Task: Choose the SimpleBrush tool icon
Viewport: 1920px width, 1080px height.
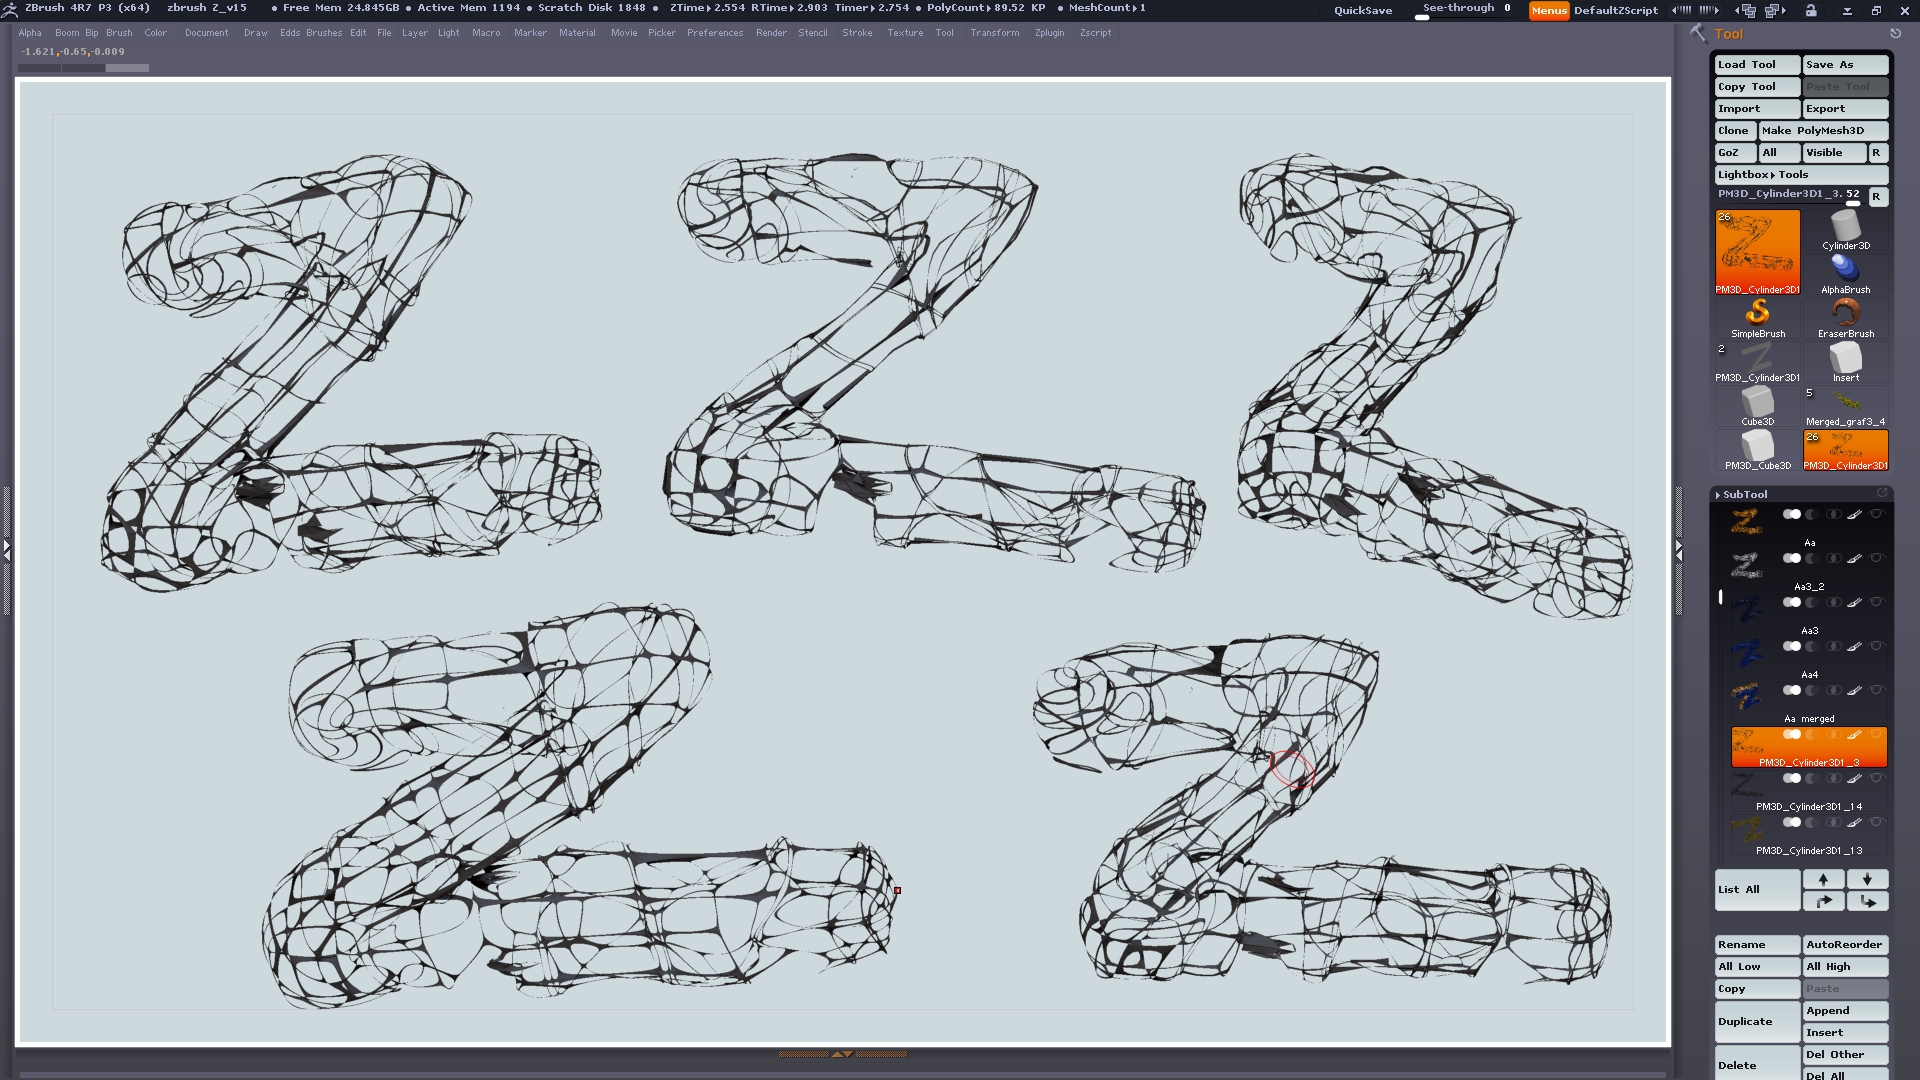Action: pos(1757,314)
